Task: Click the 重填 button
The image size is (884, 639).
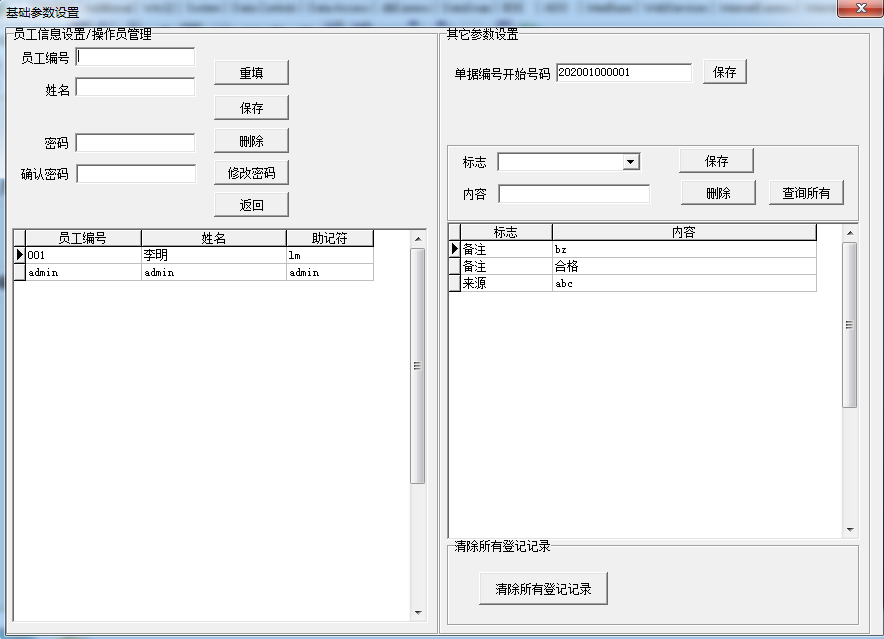Action: coord(251,73)
